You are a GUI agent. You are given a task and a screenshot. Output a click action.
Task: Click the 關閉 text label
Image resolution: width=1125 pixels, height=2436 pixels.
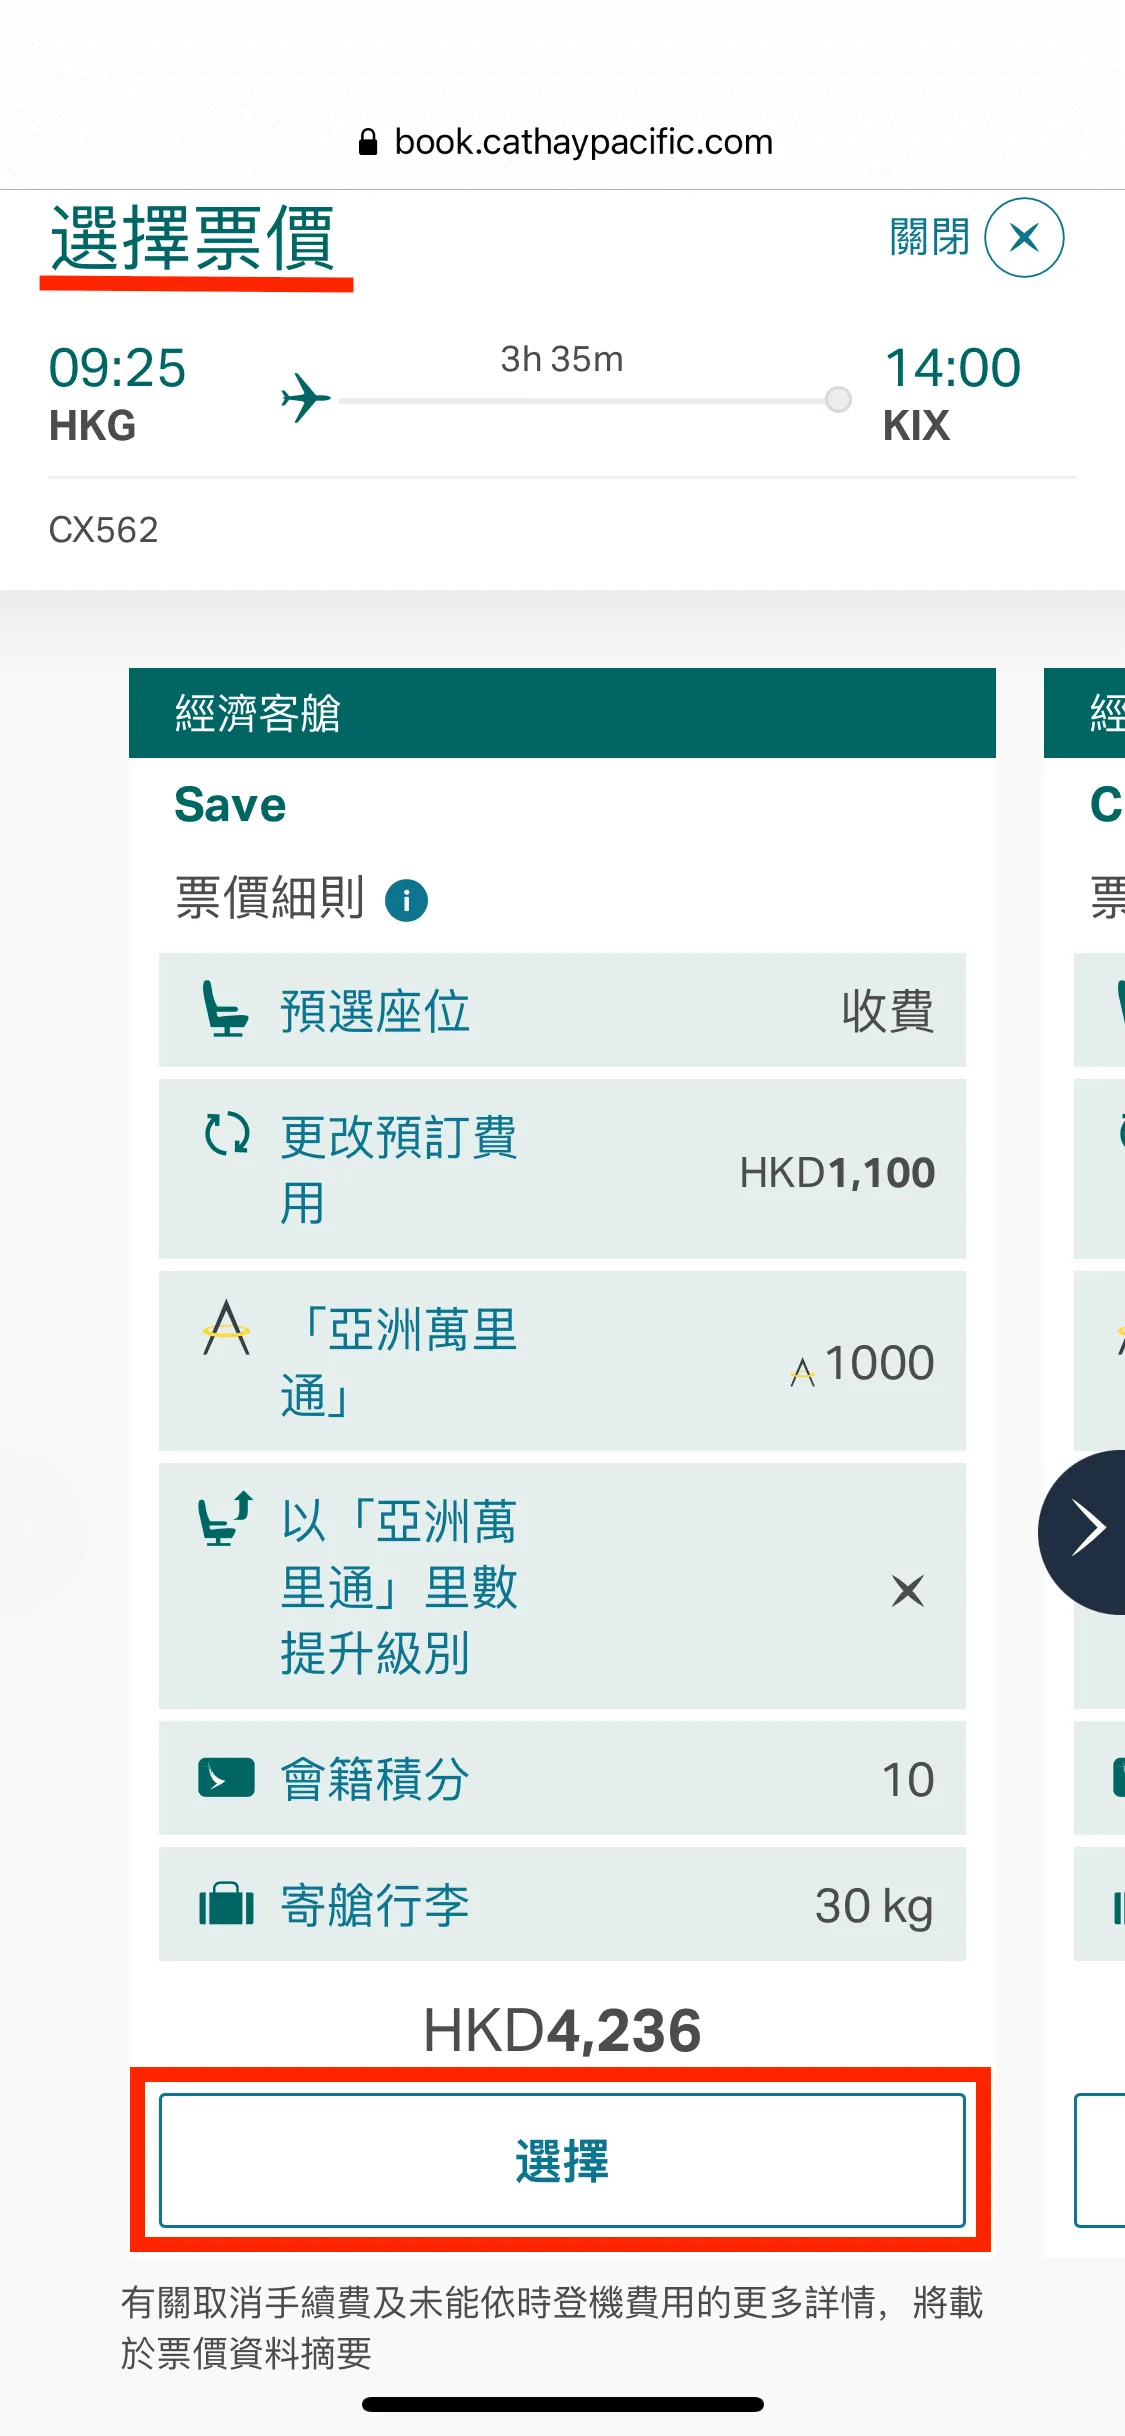point(929,237)
